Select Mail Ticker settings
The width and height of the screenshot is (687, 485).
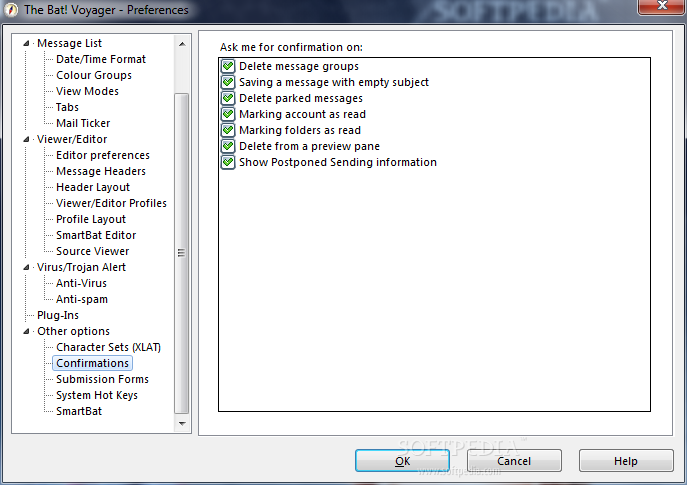[83, 123]
